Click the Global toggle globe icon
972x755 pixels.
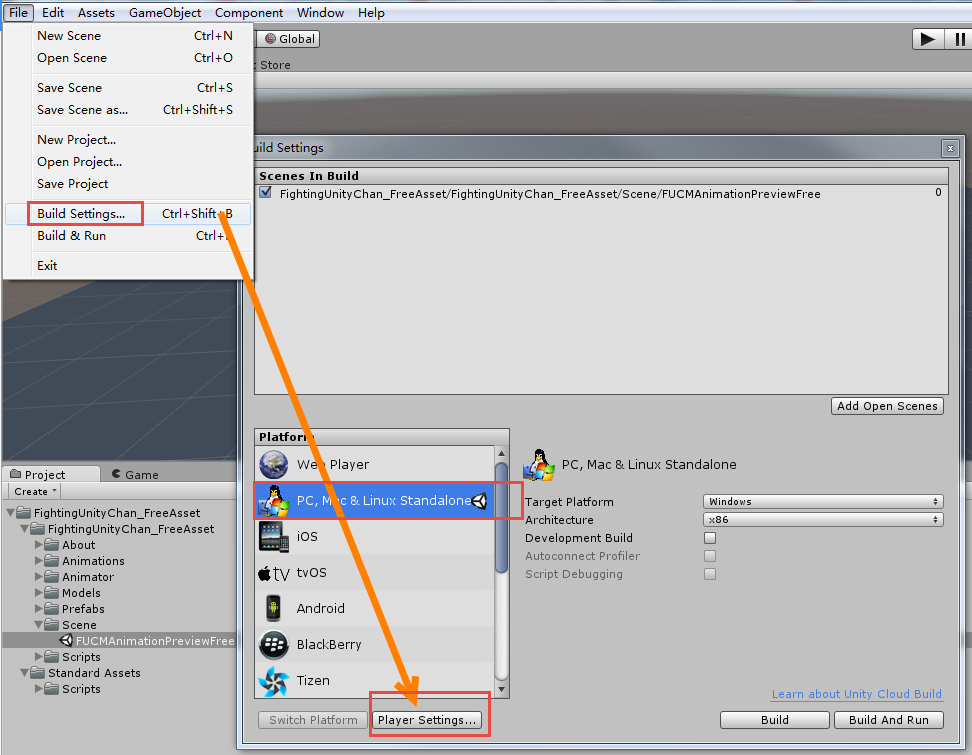pyautogui.click(x=270, y=38)
